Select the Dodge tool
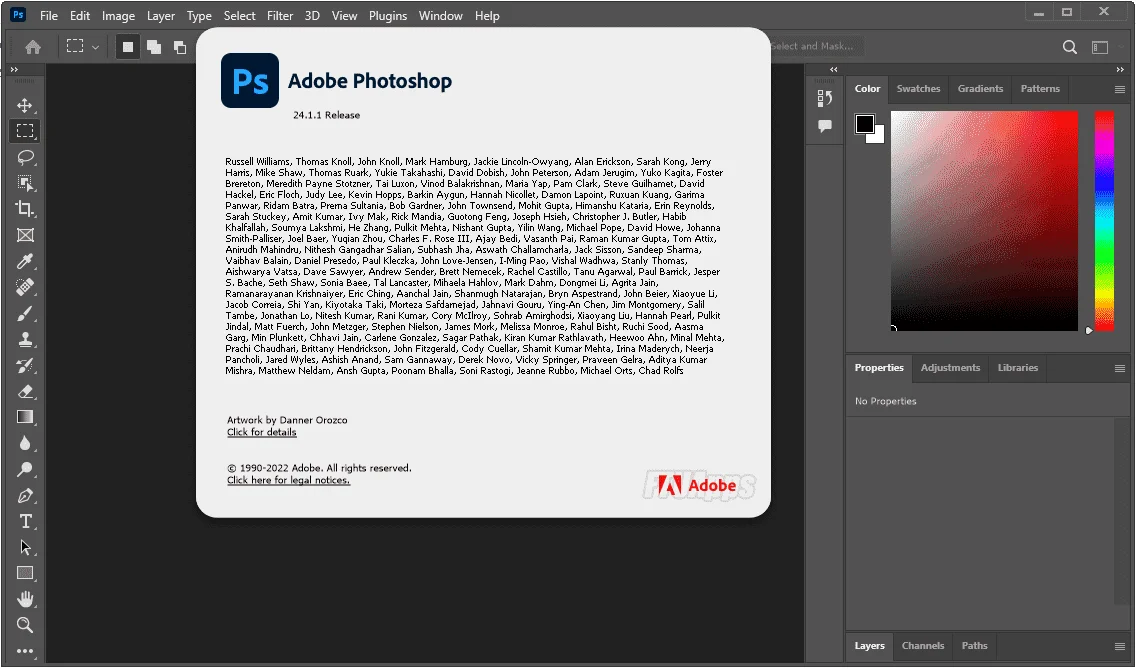 coord(25,469)
